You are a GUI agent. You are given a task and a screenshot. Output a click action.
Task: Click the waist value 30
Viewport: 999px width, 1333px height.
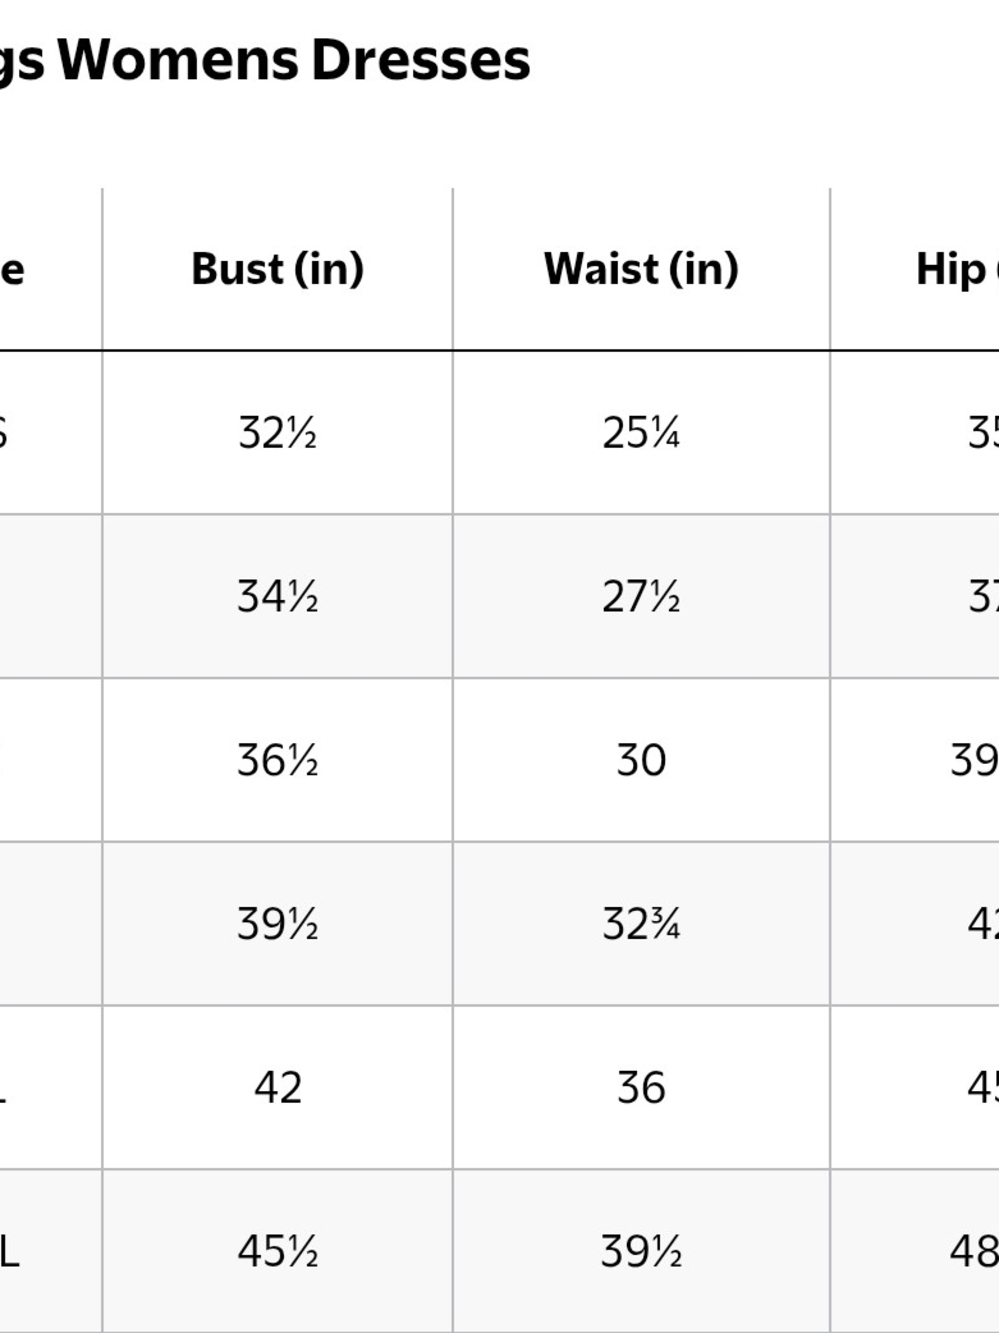click(641, 761)
